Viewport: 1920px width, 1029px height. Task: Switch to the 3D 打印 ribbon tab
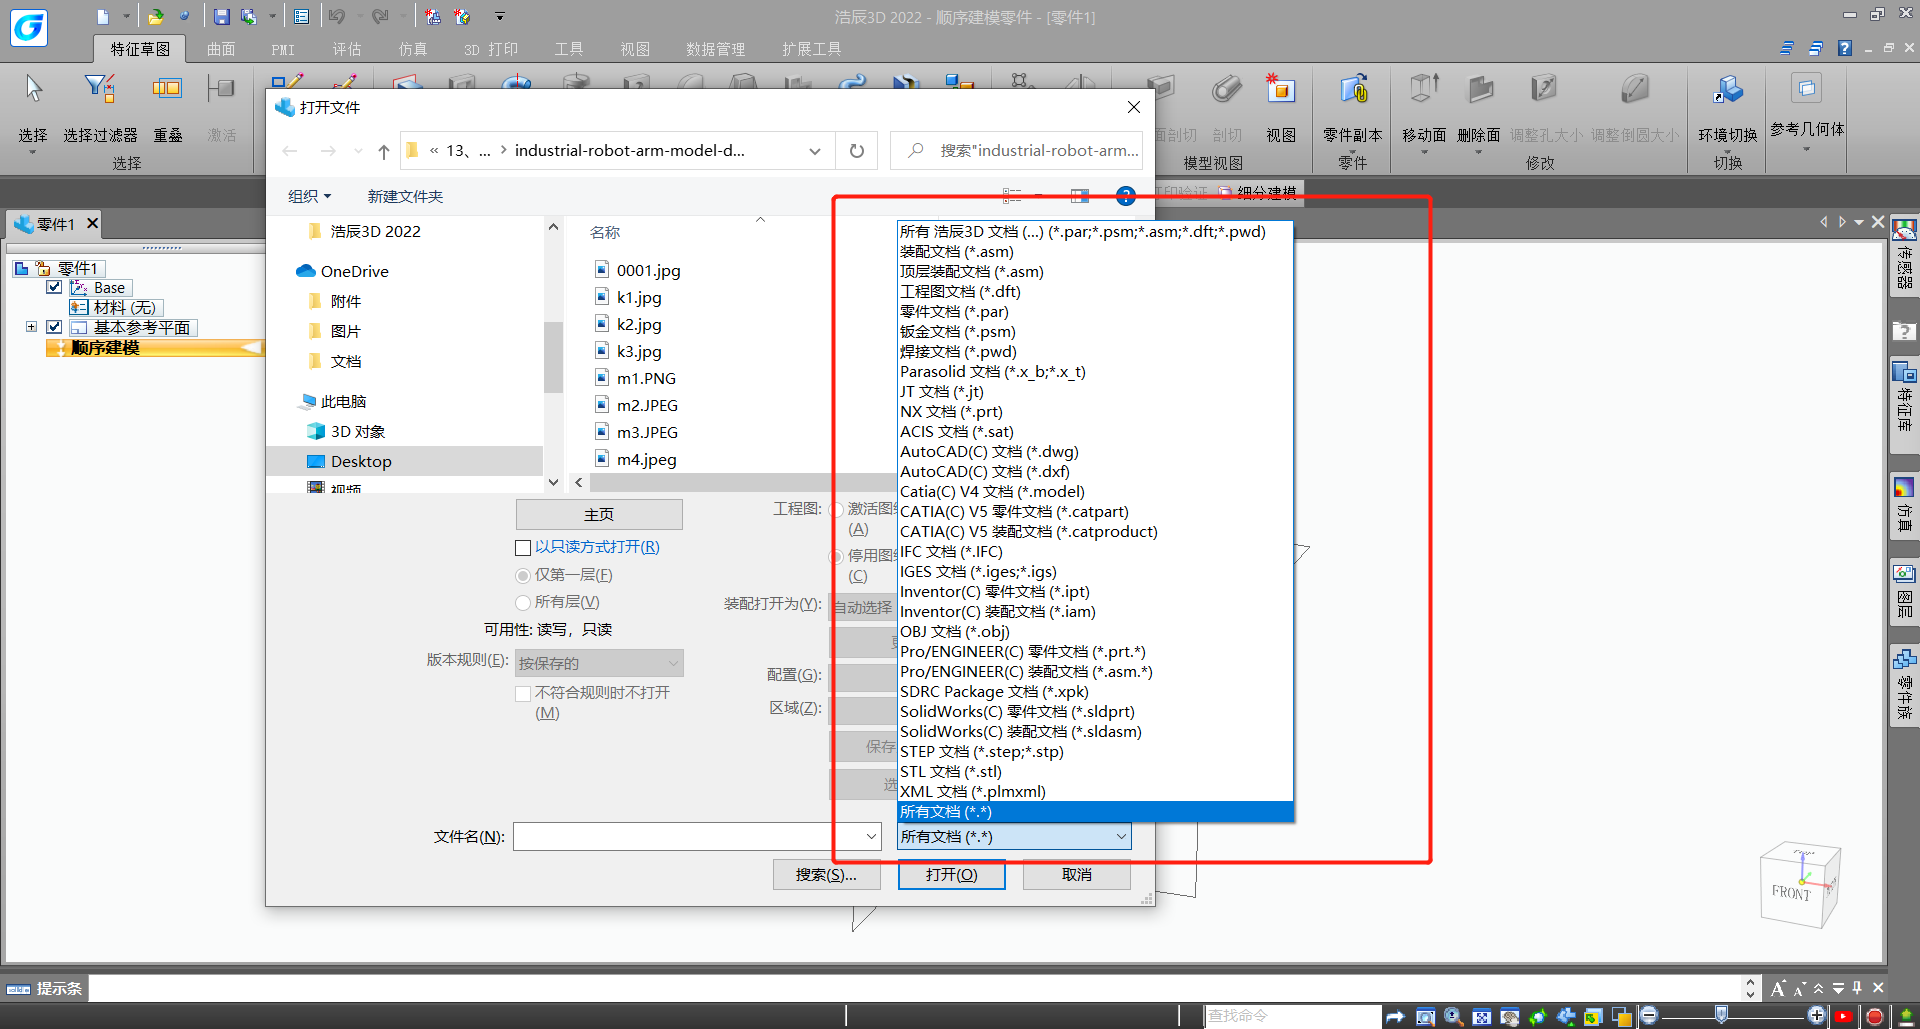pyautogui.click(x=491, y=49)
